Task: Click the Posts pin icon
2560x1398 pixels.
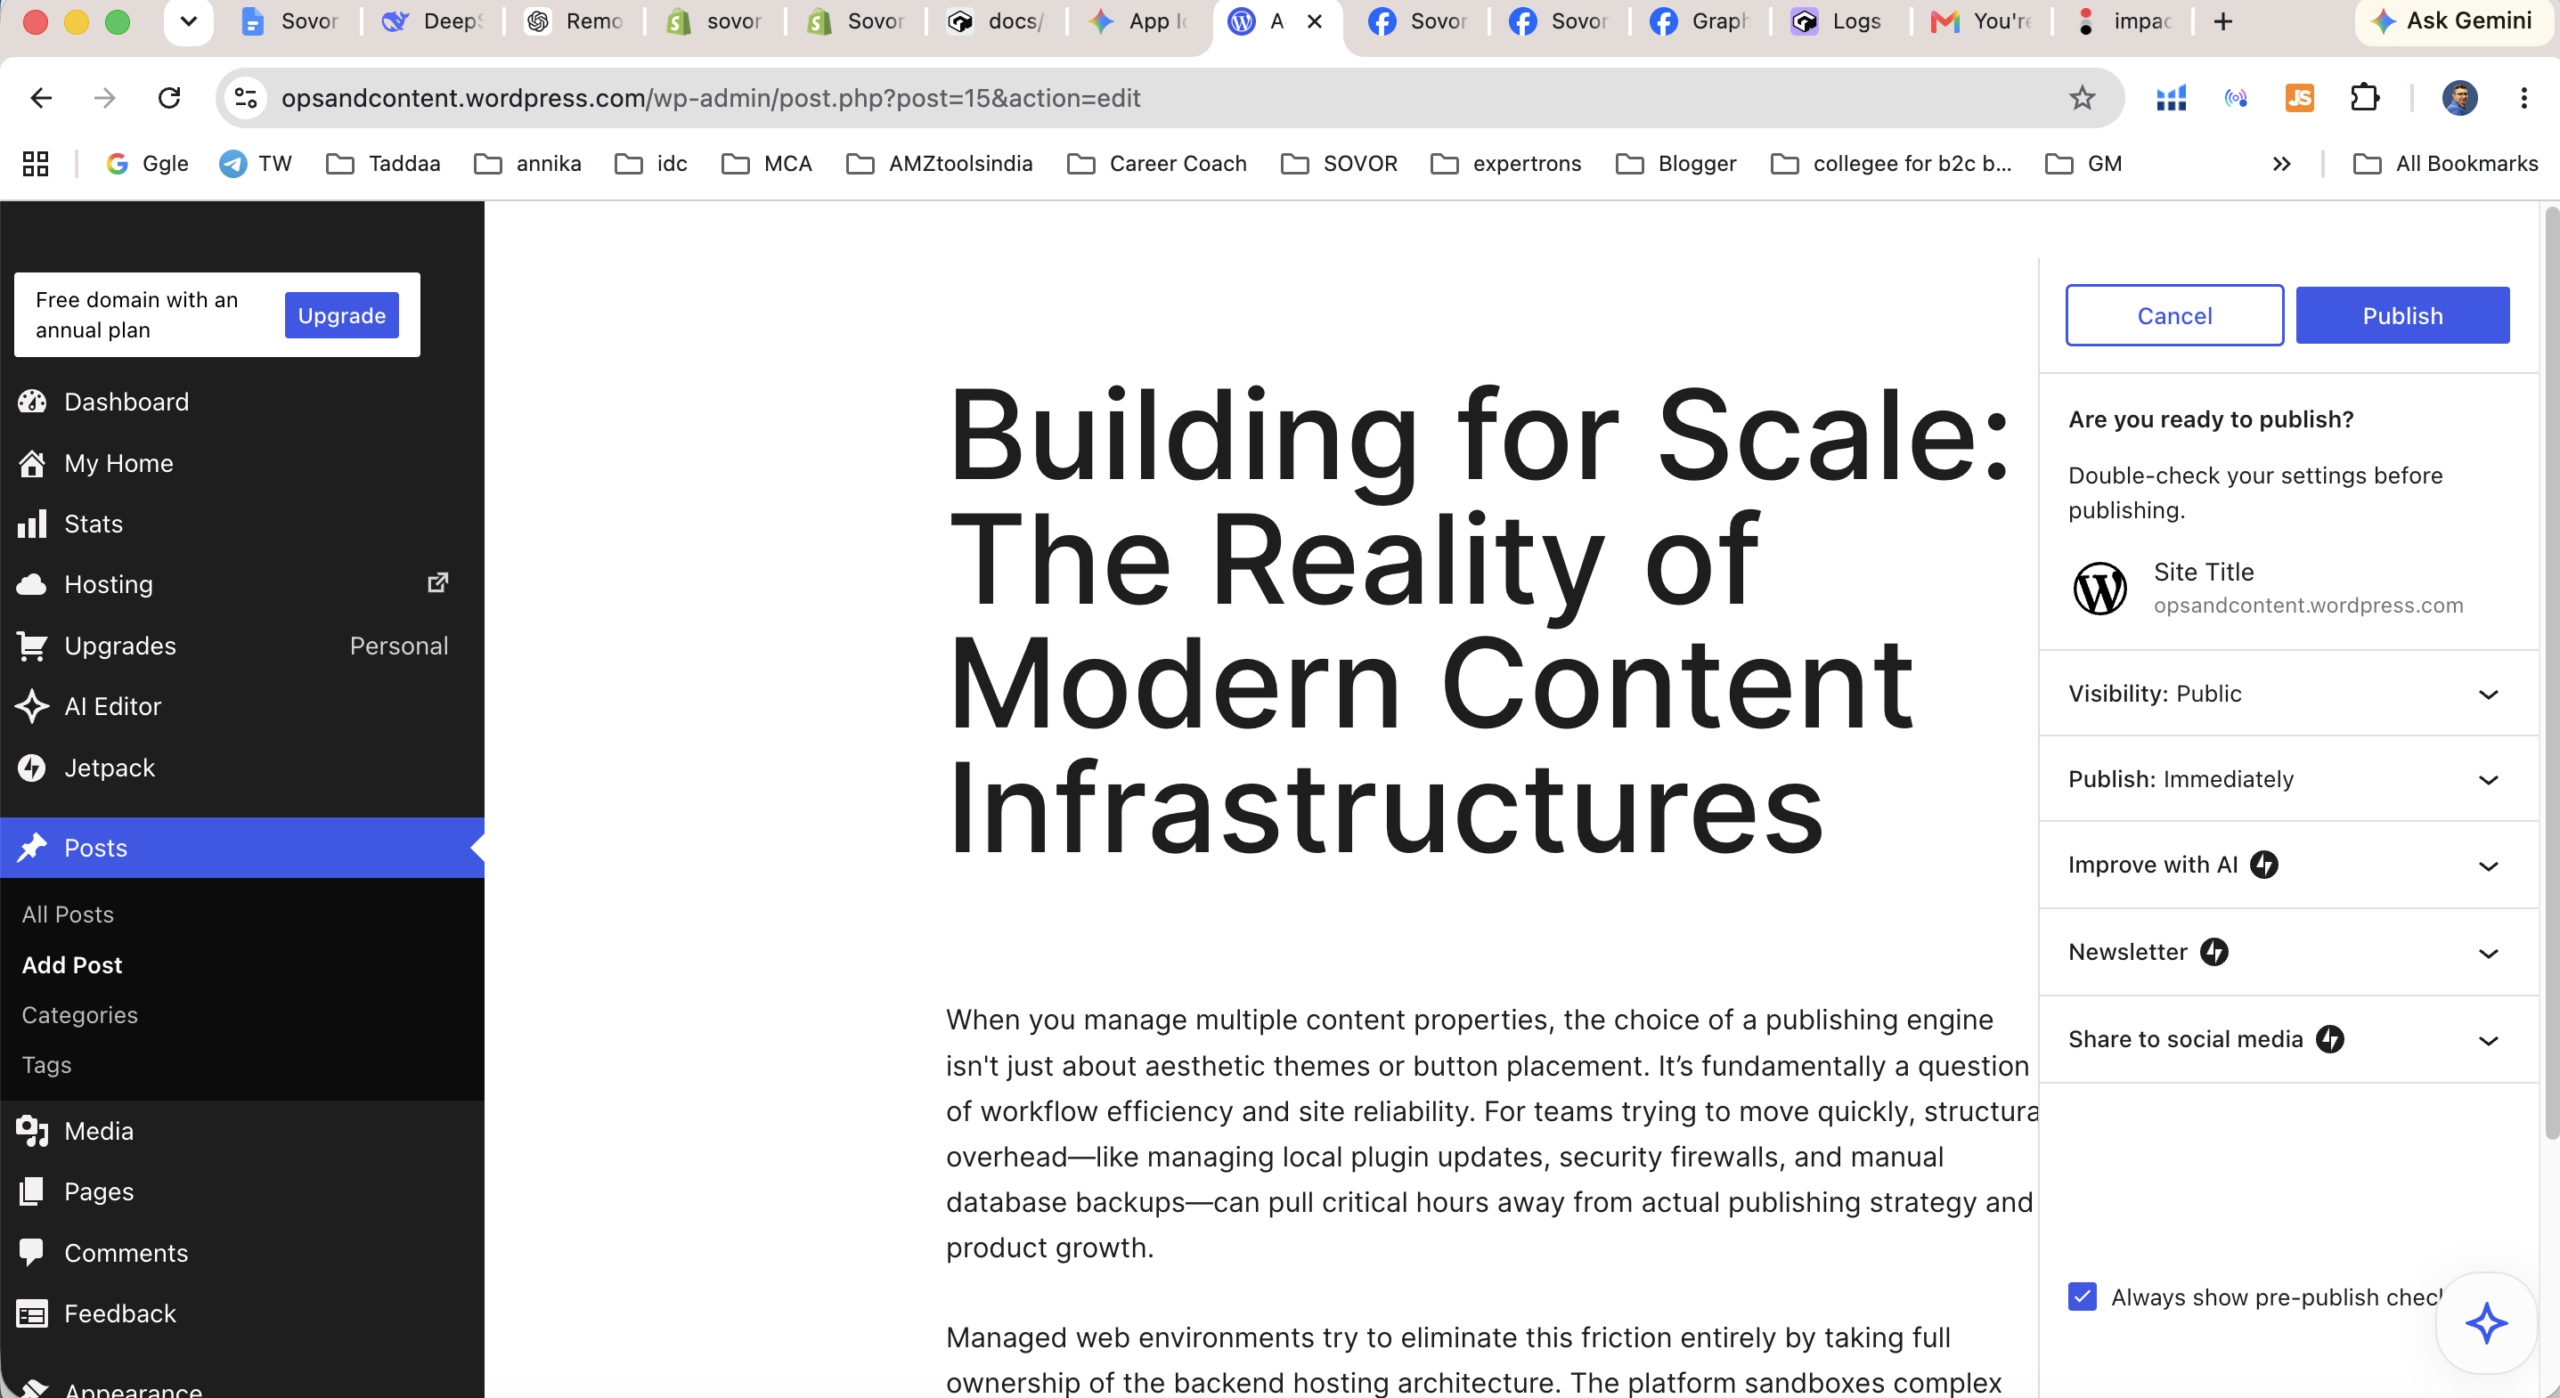Action: pos(32,848)
